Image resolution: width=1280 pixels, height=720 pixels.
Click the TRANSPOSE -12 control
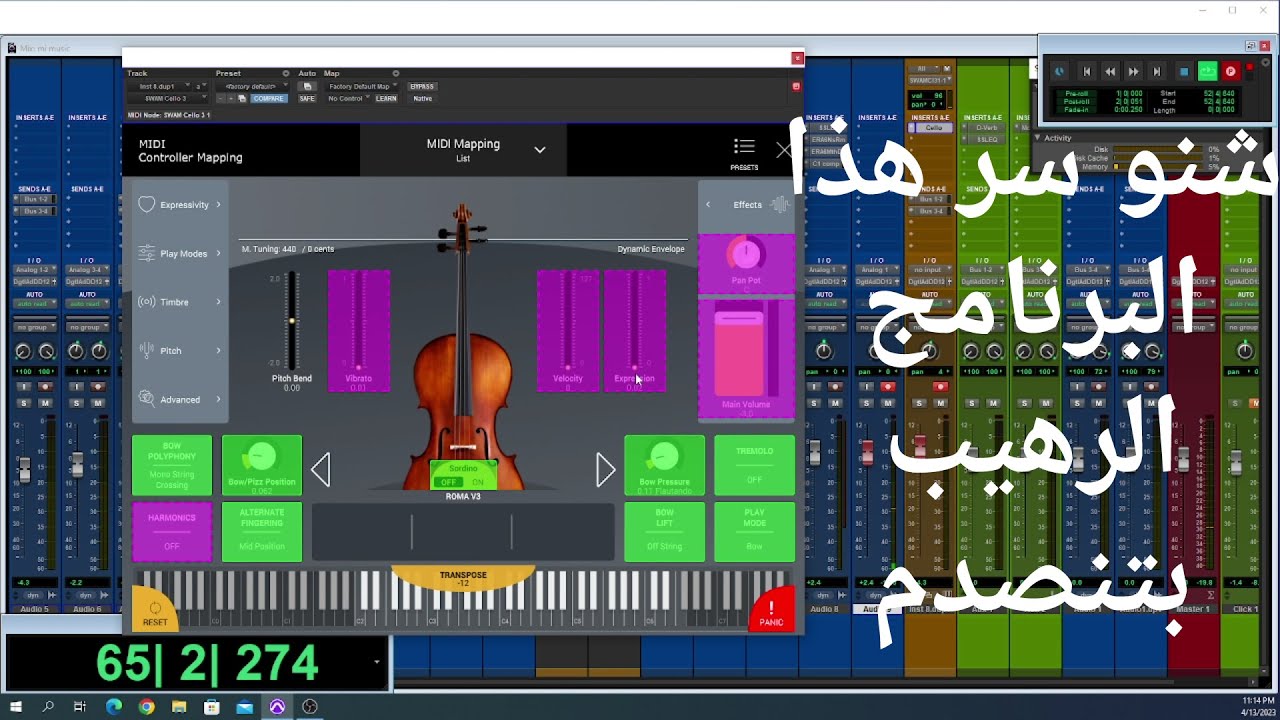tap(463, 578)
